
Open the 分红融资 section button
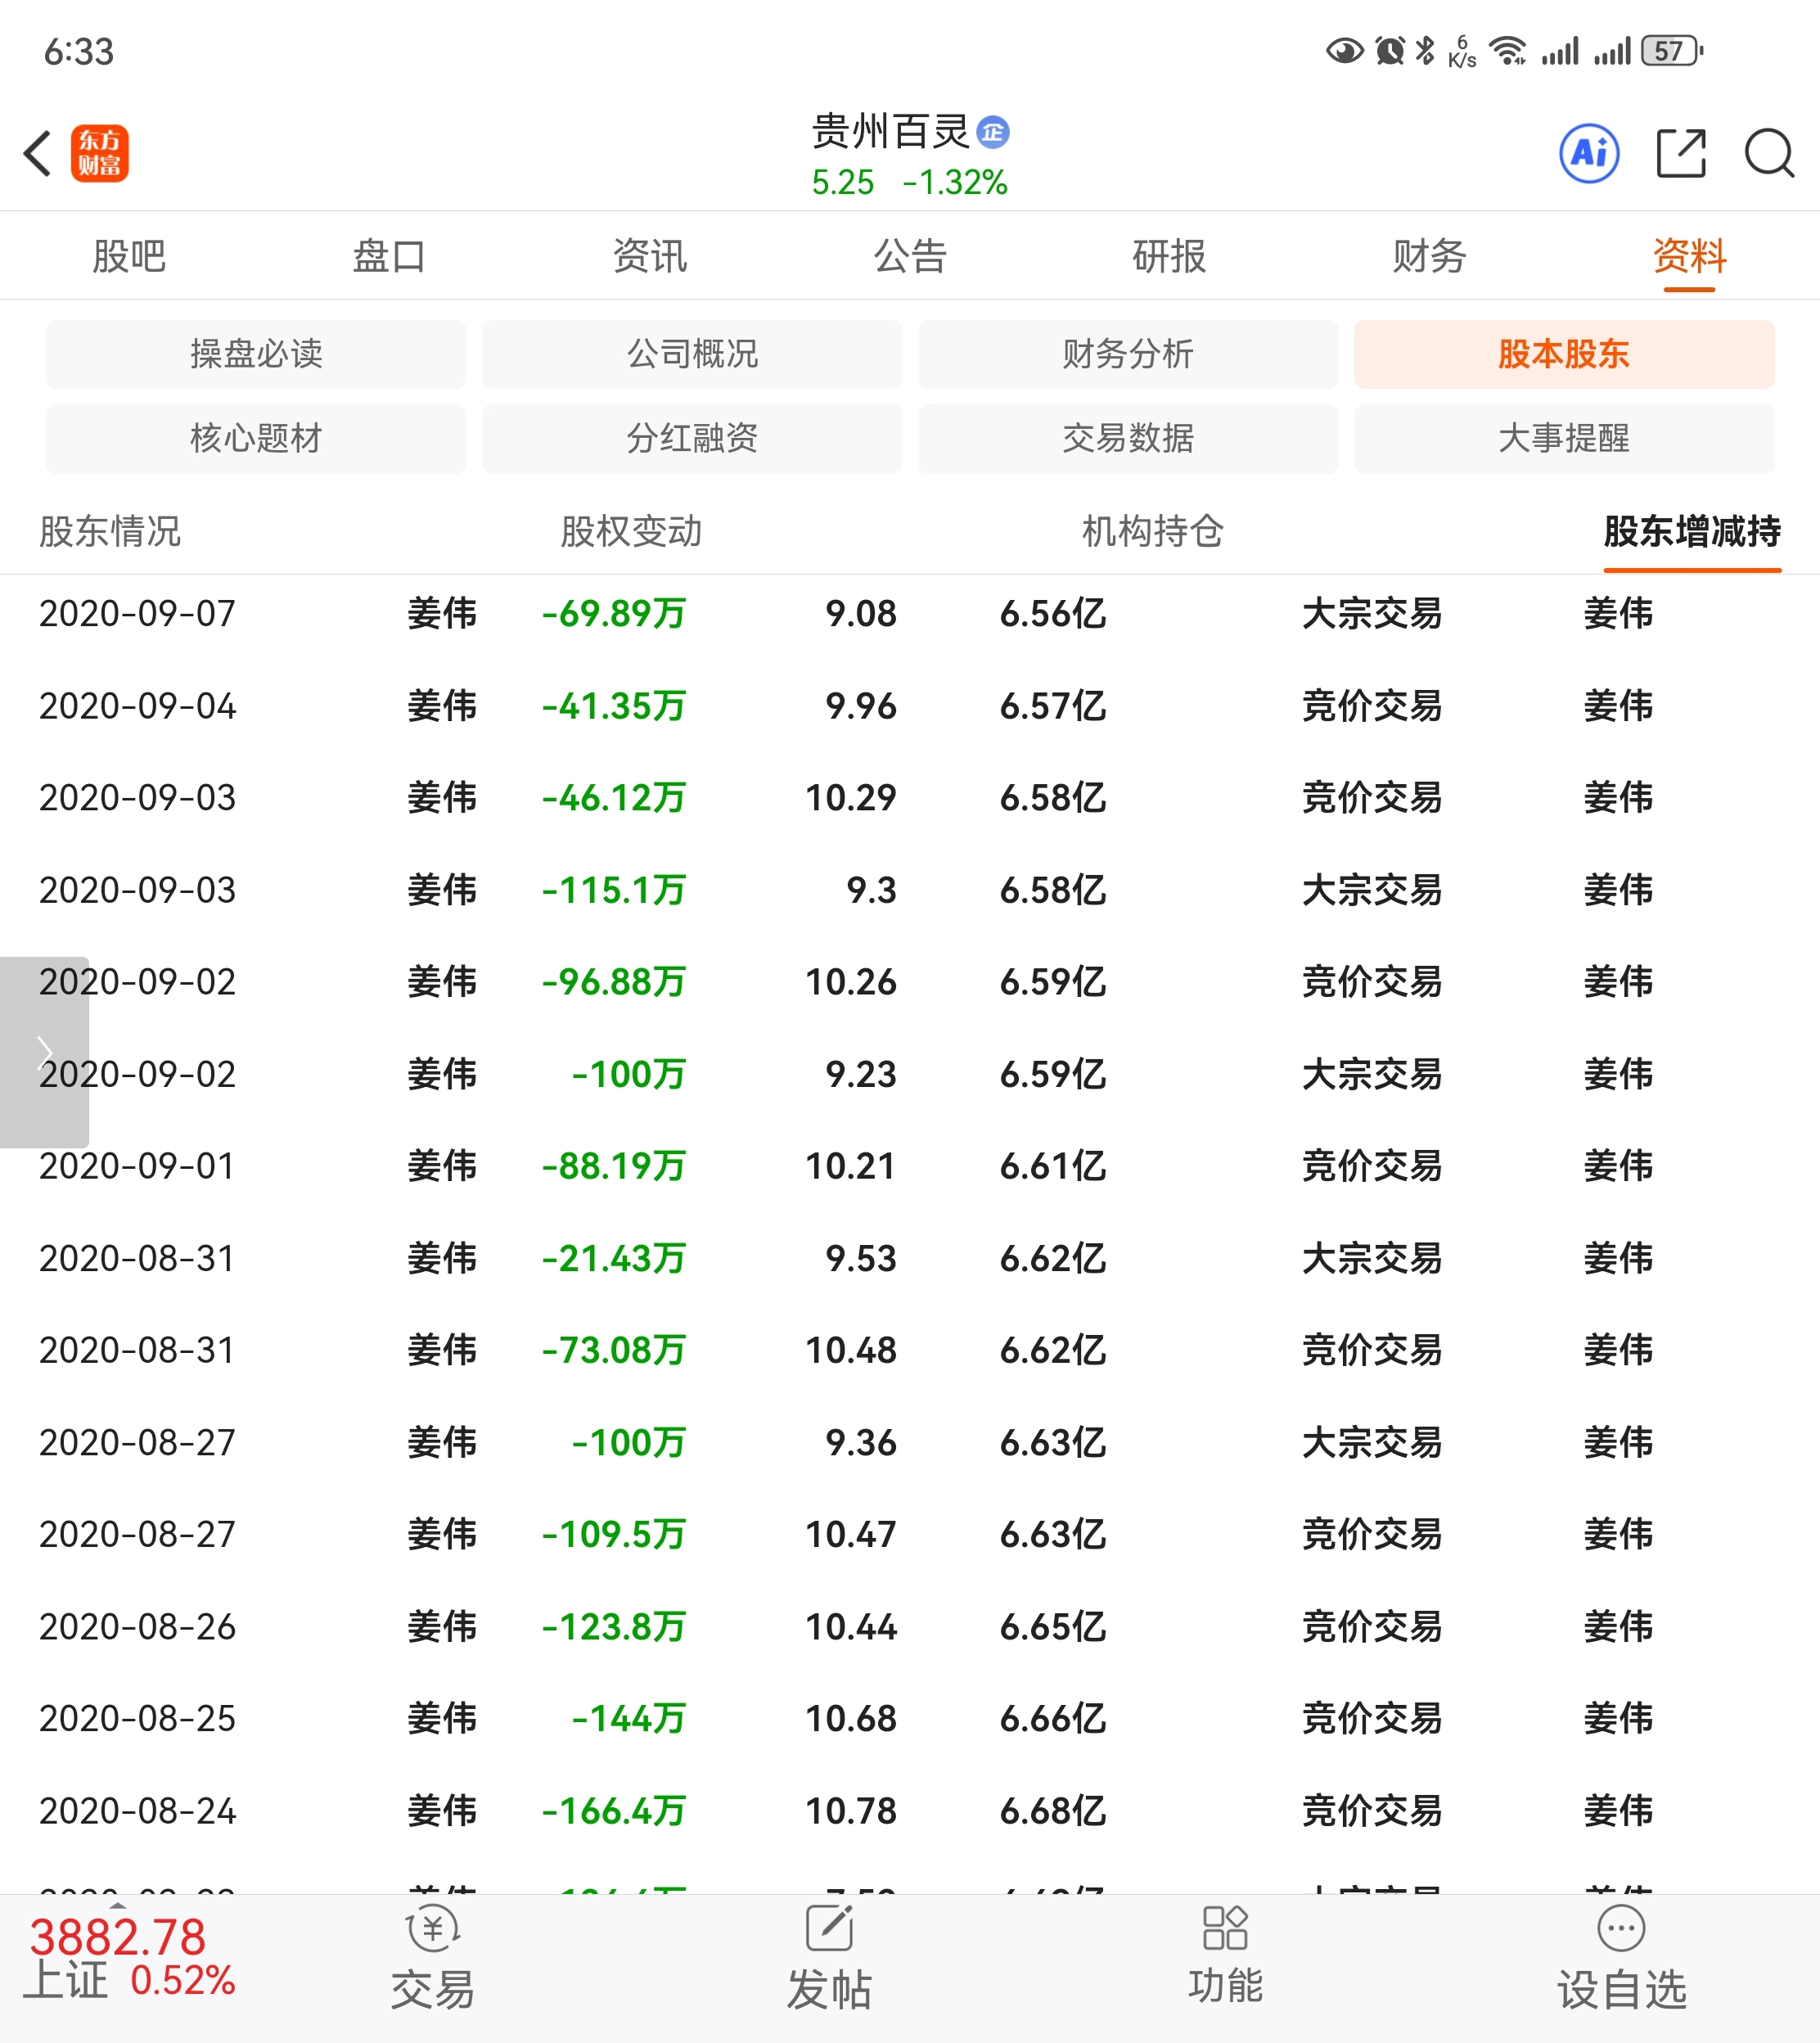click(x=691, y=438)
